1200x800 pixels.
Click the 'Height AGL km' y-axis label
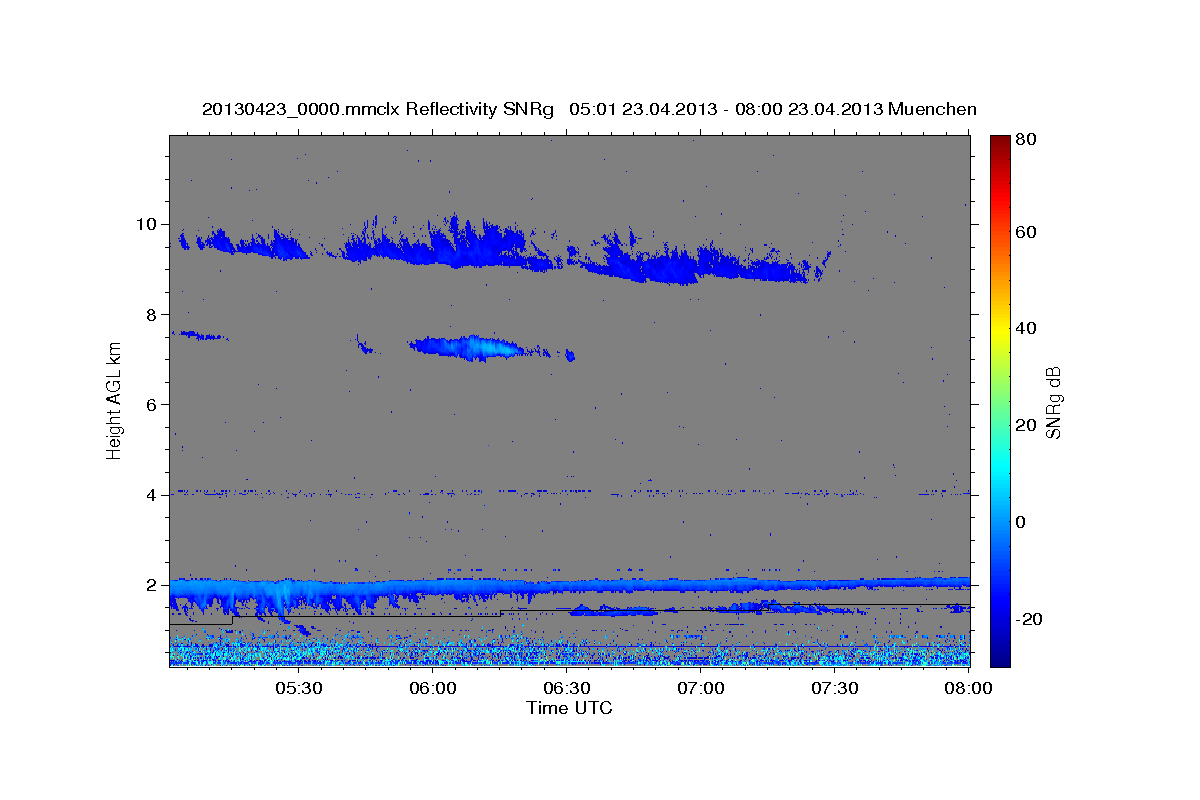tap(114, 399)
